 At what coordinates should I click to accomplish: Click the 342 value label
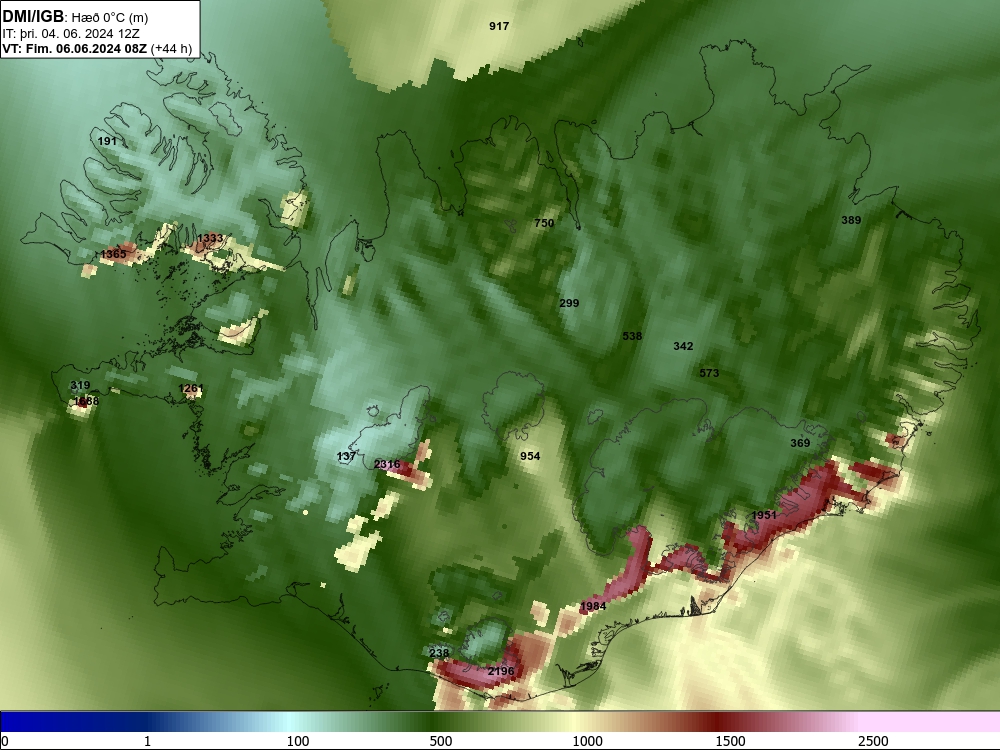pyautogui.click(x=683, y=346)
